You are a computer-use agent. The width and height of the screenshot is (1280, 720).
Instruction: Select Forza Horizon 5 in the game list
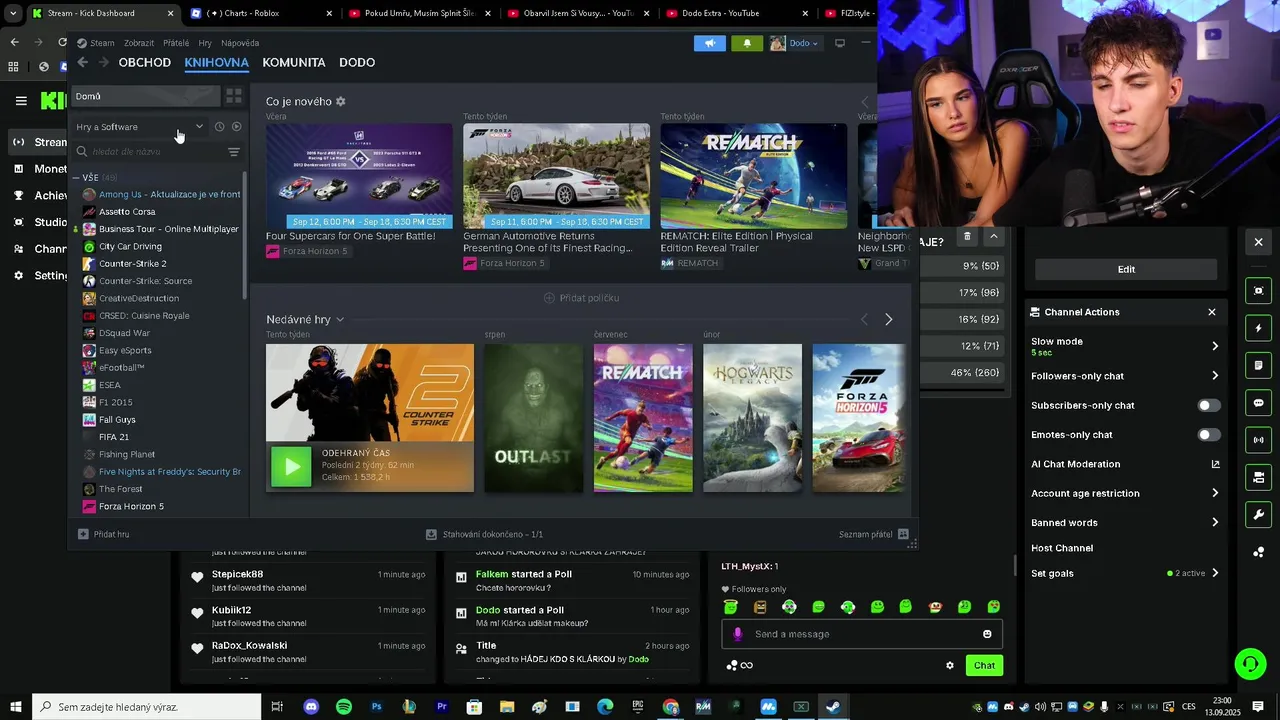click(x=131, y=507)
